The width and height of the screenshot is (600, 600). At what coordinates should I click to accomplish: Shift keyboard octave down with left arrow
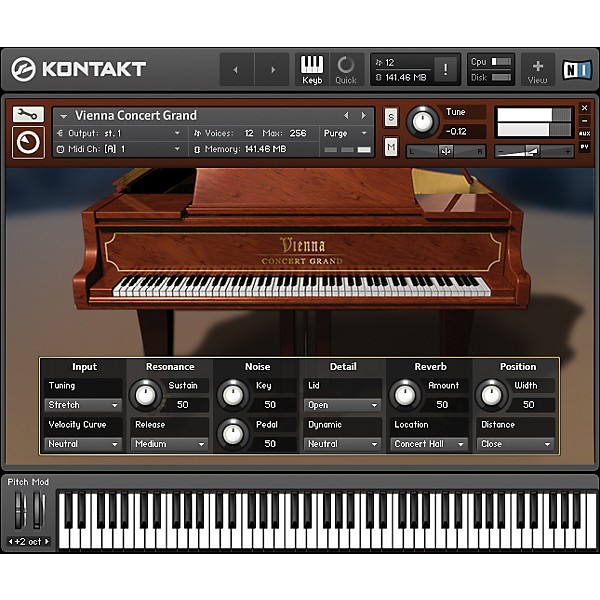(11, 541)
